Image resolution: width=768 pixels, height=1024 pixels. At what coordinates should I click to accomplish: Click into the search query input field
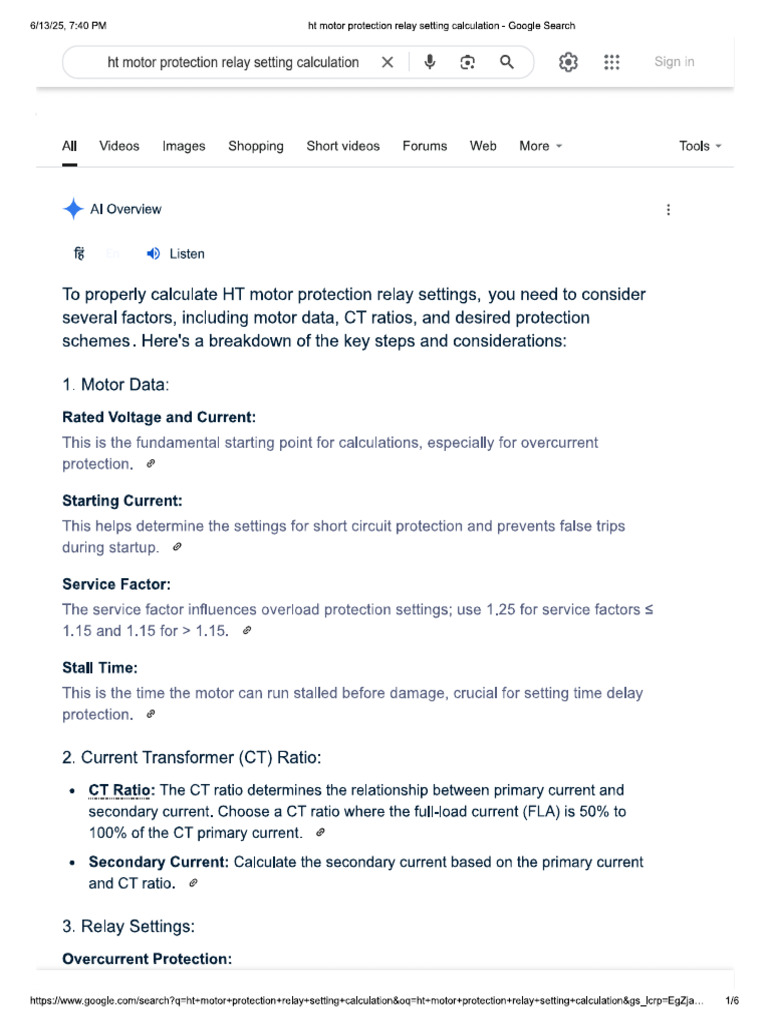click(233, 62)
